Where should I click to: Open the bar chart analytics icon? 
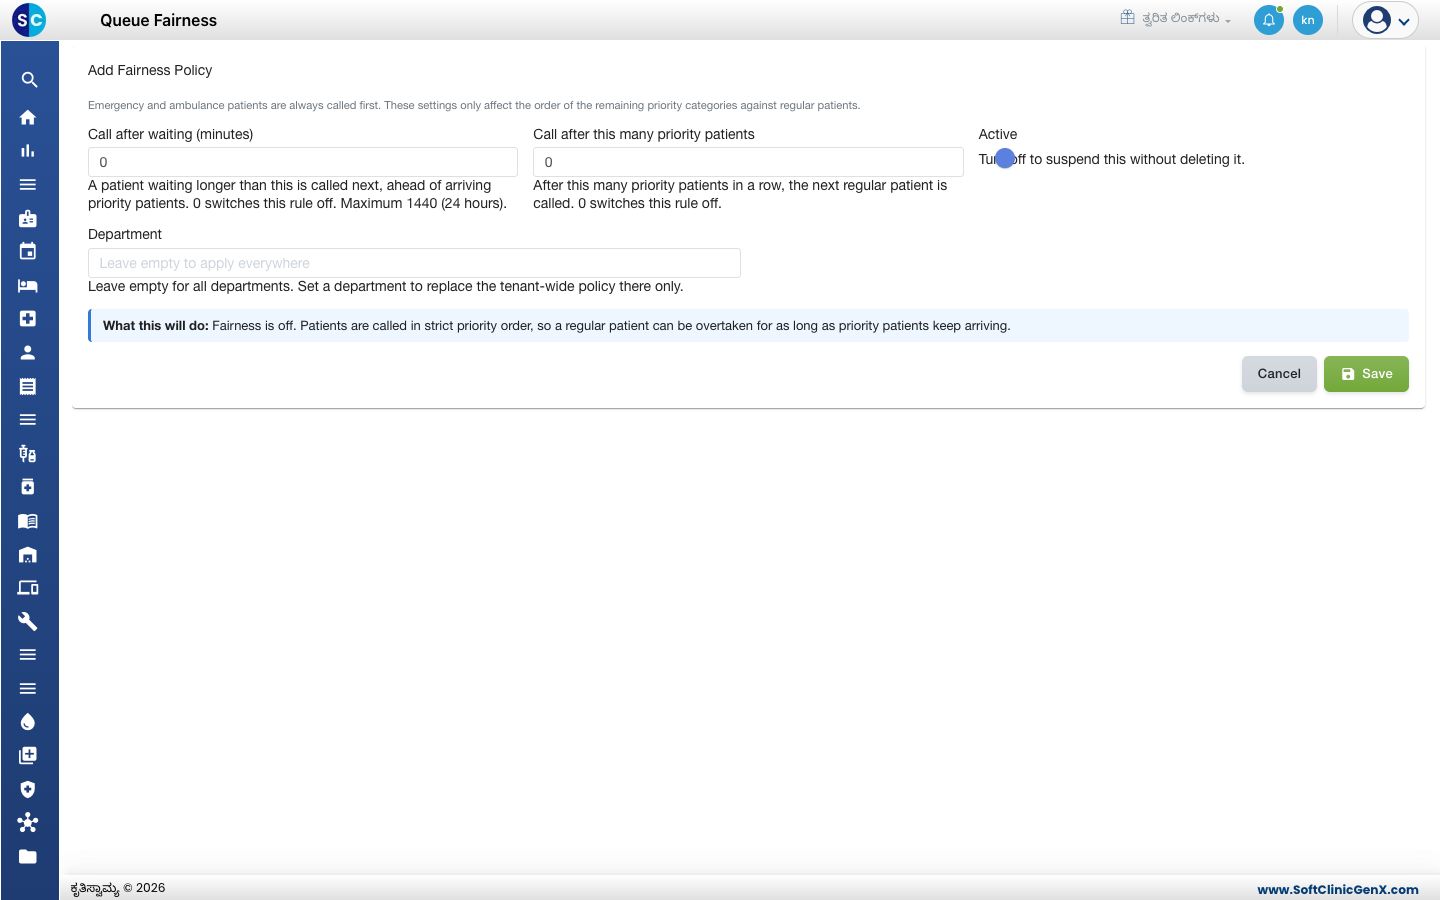pyautogui.click(x=28, y=151)
